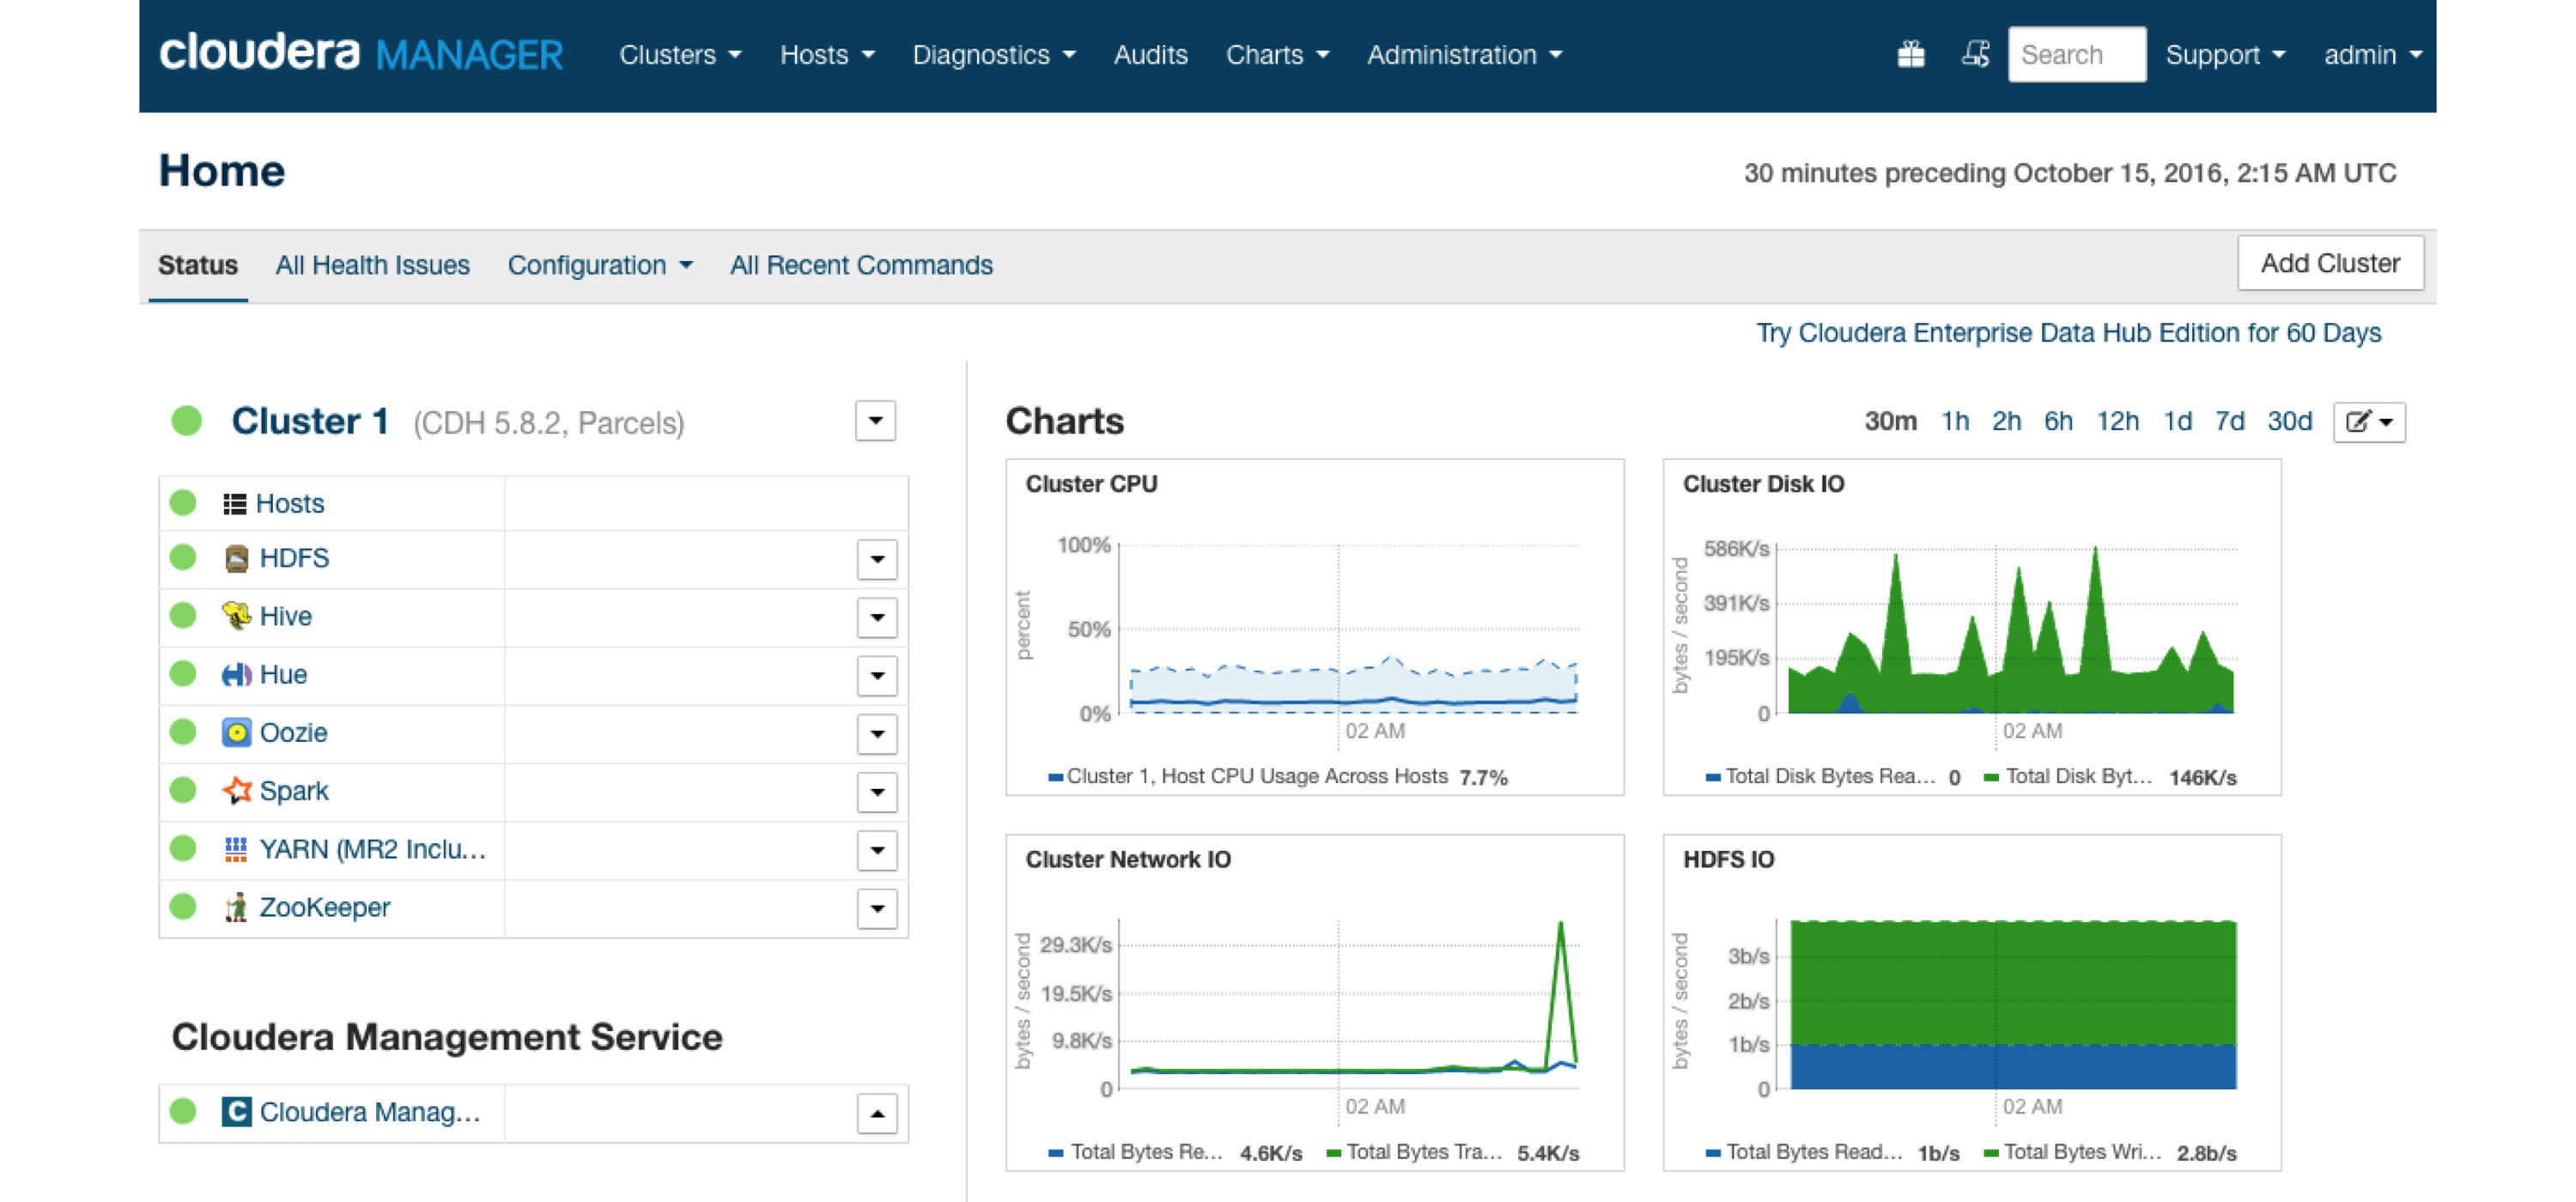This screenshot has height=1202, width=2576.
Task: Click the green health dot for Hosts
Action: 183,502
